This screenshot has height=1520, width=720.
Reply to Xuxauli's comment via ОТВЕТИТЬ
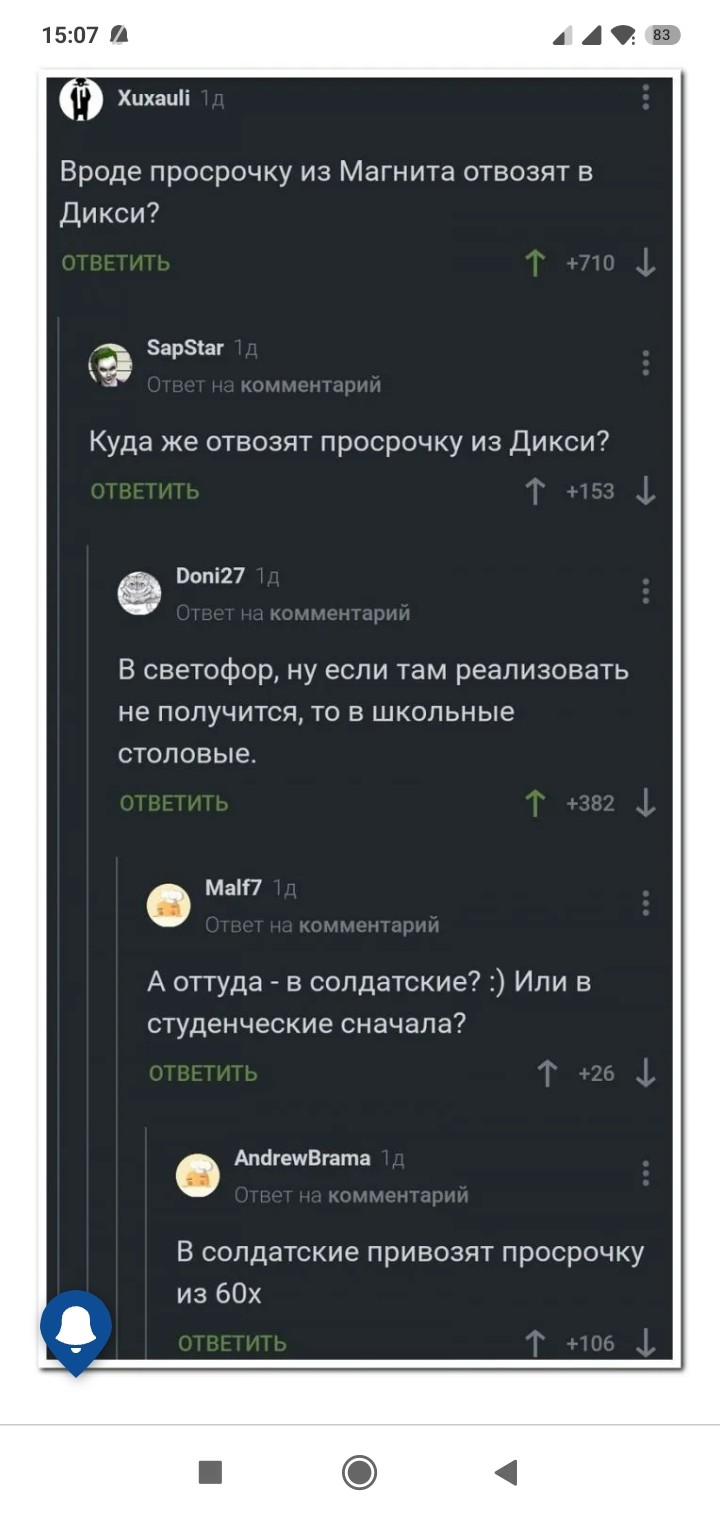(116, 263)
